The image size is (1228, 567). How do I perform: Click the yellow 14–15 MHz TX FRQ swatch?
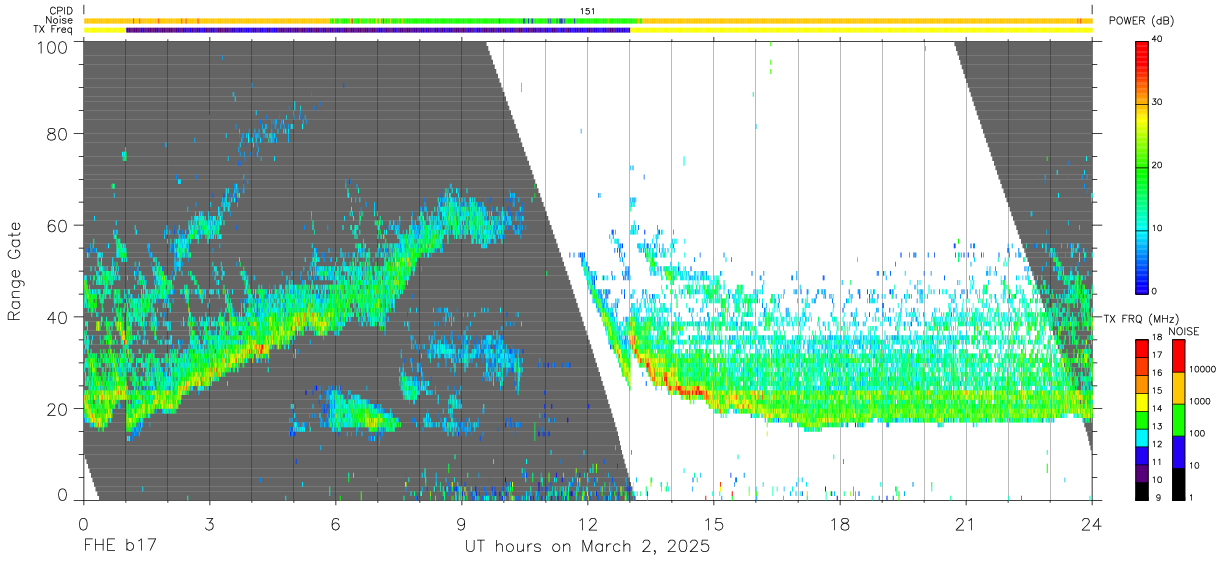tap(1143, 402)
